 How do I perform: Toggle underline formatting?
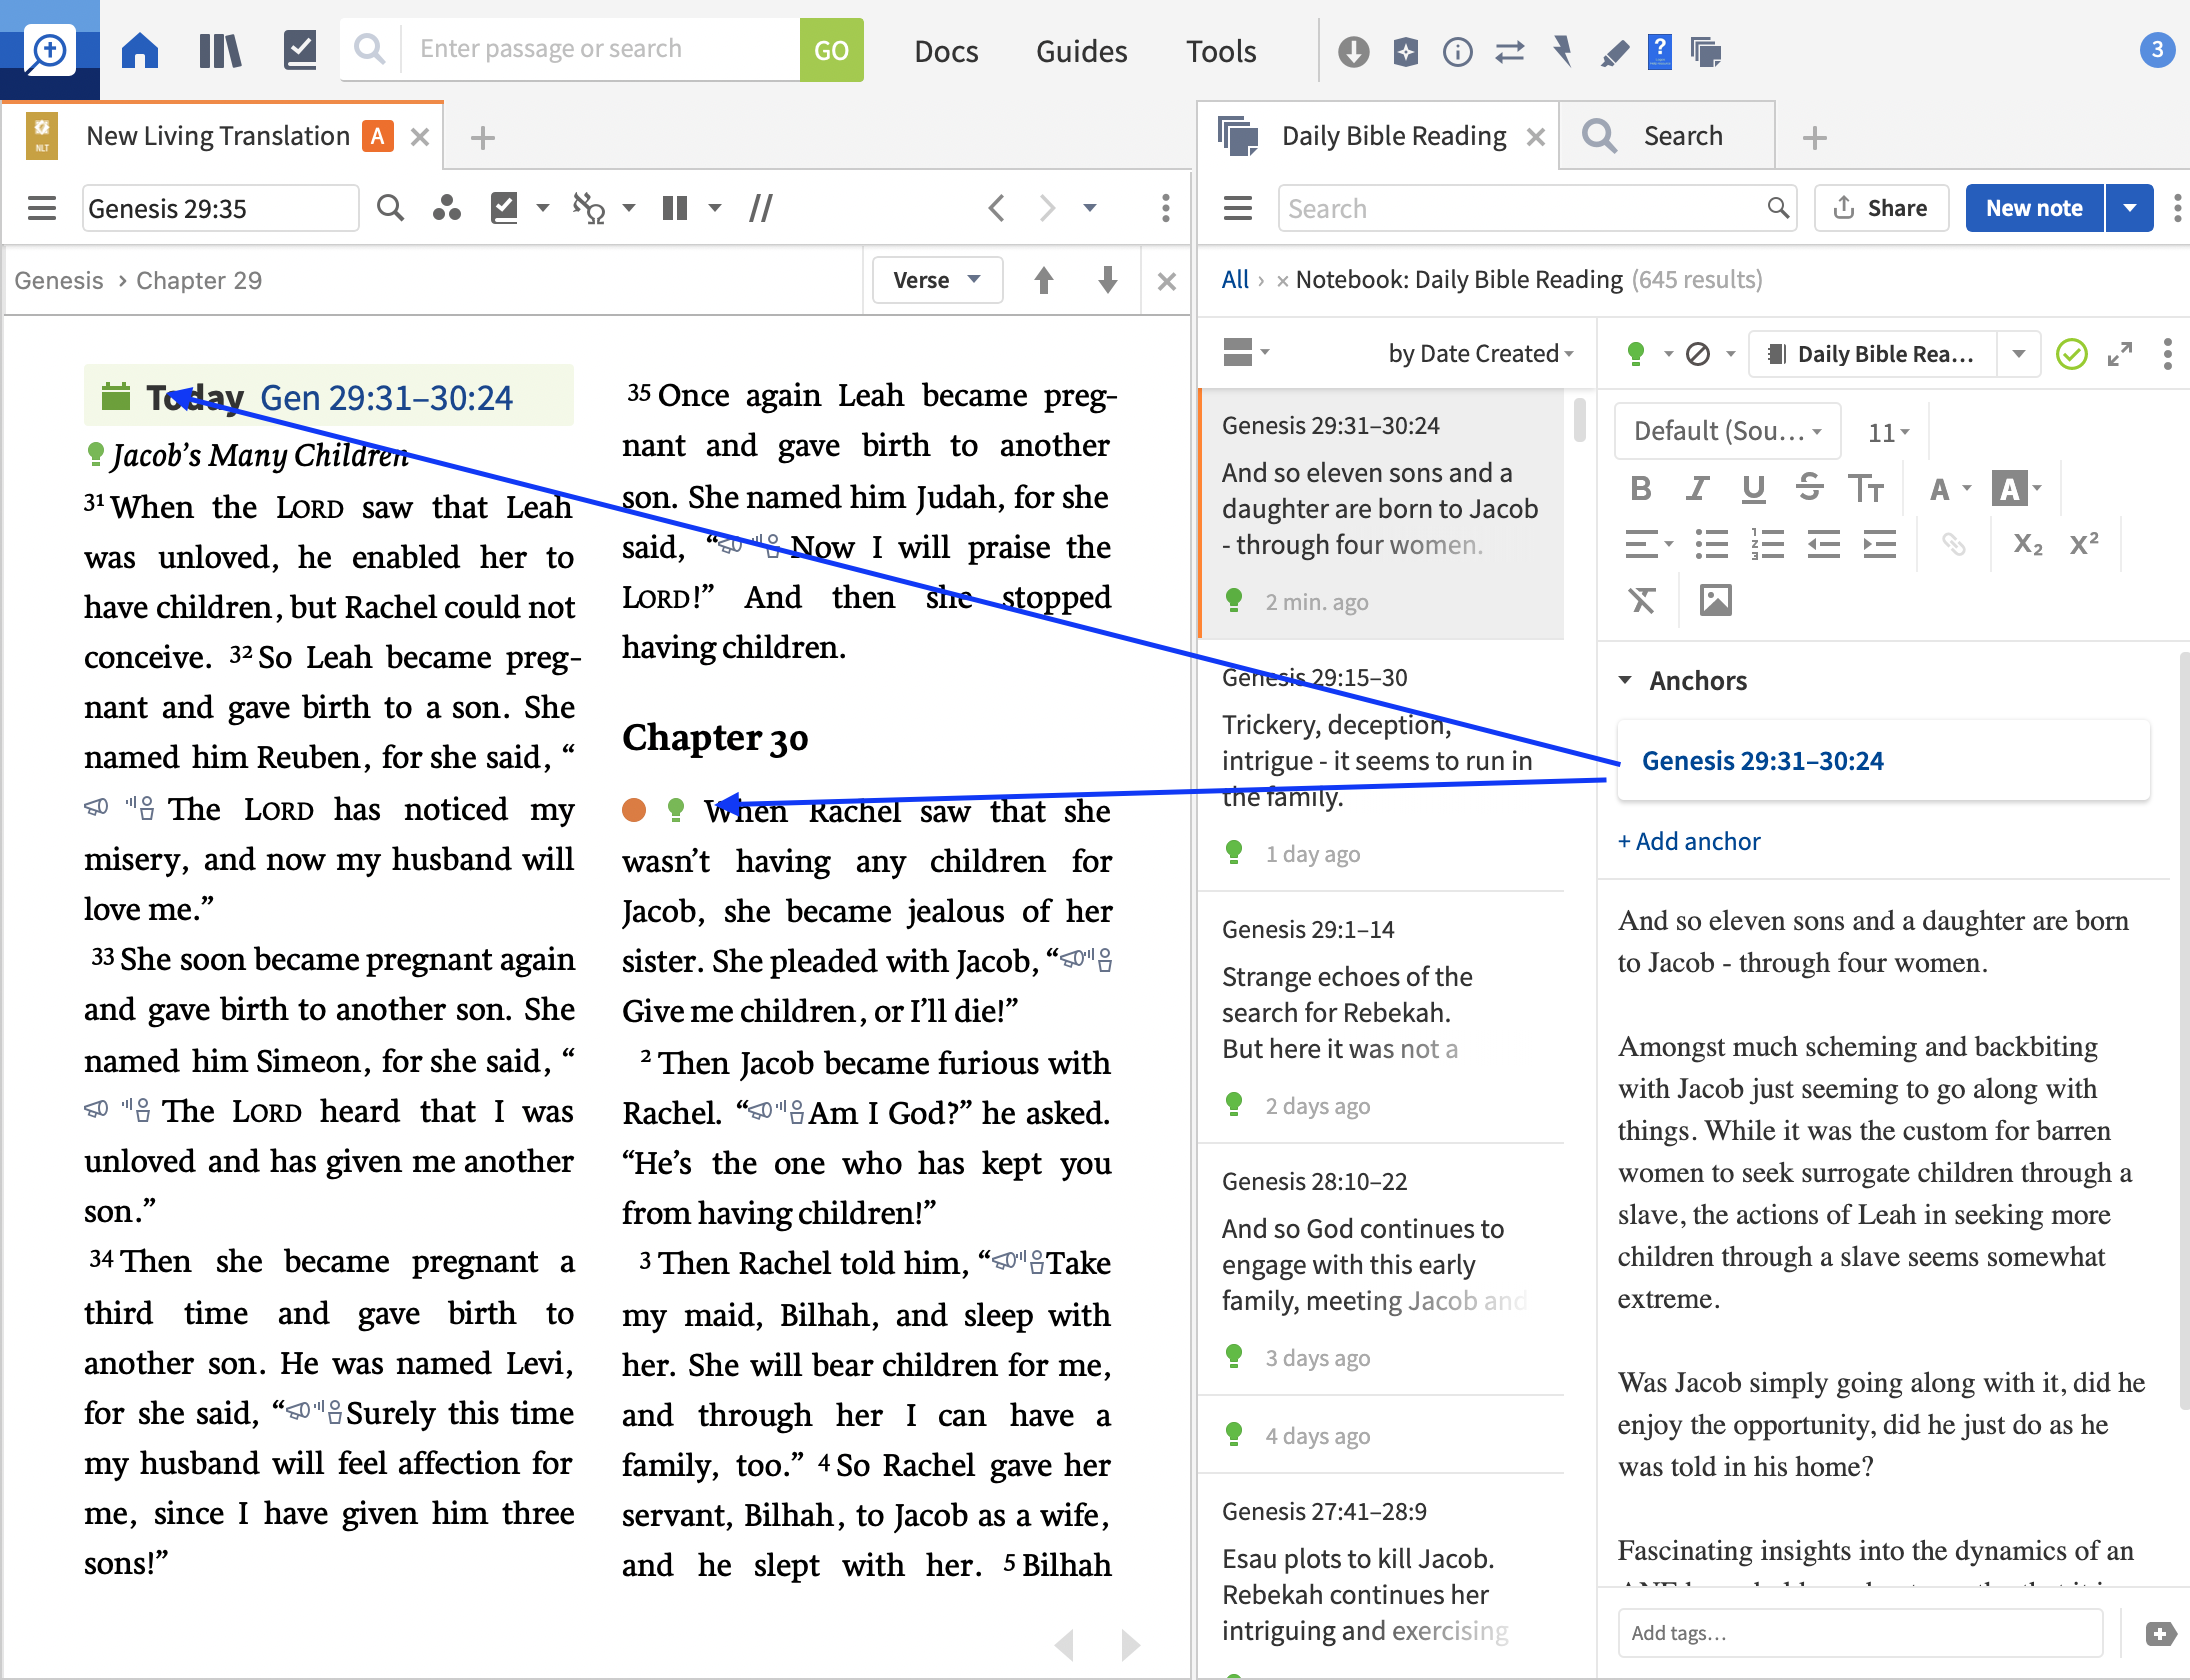click(x=1753, y=488)
